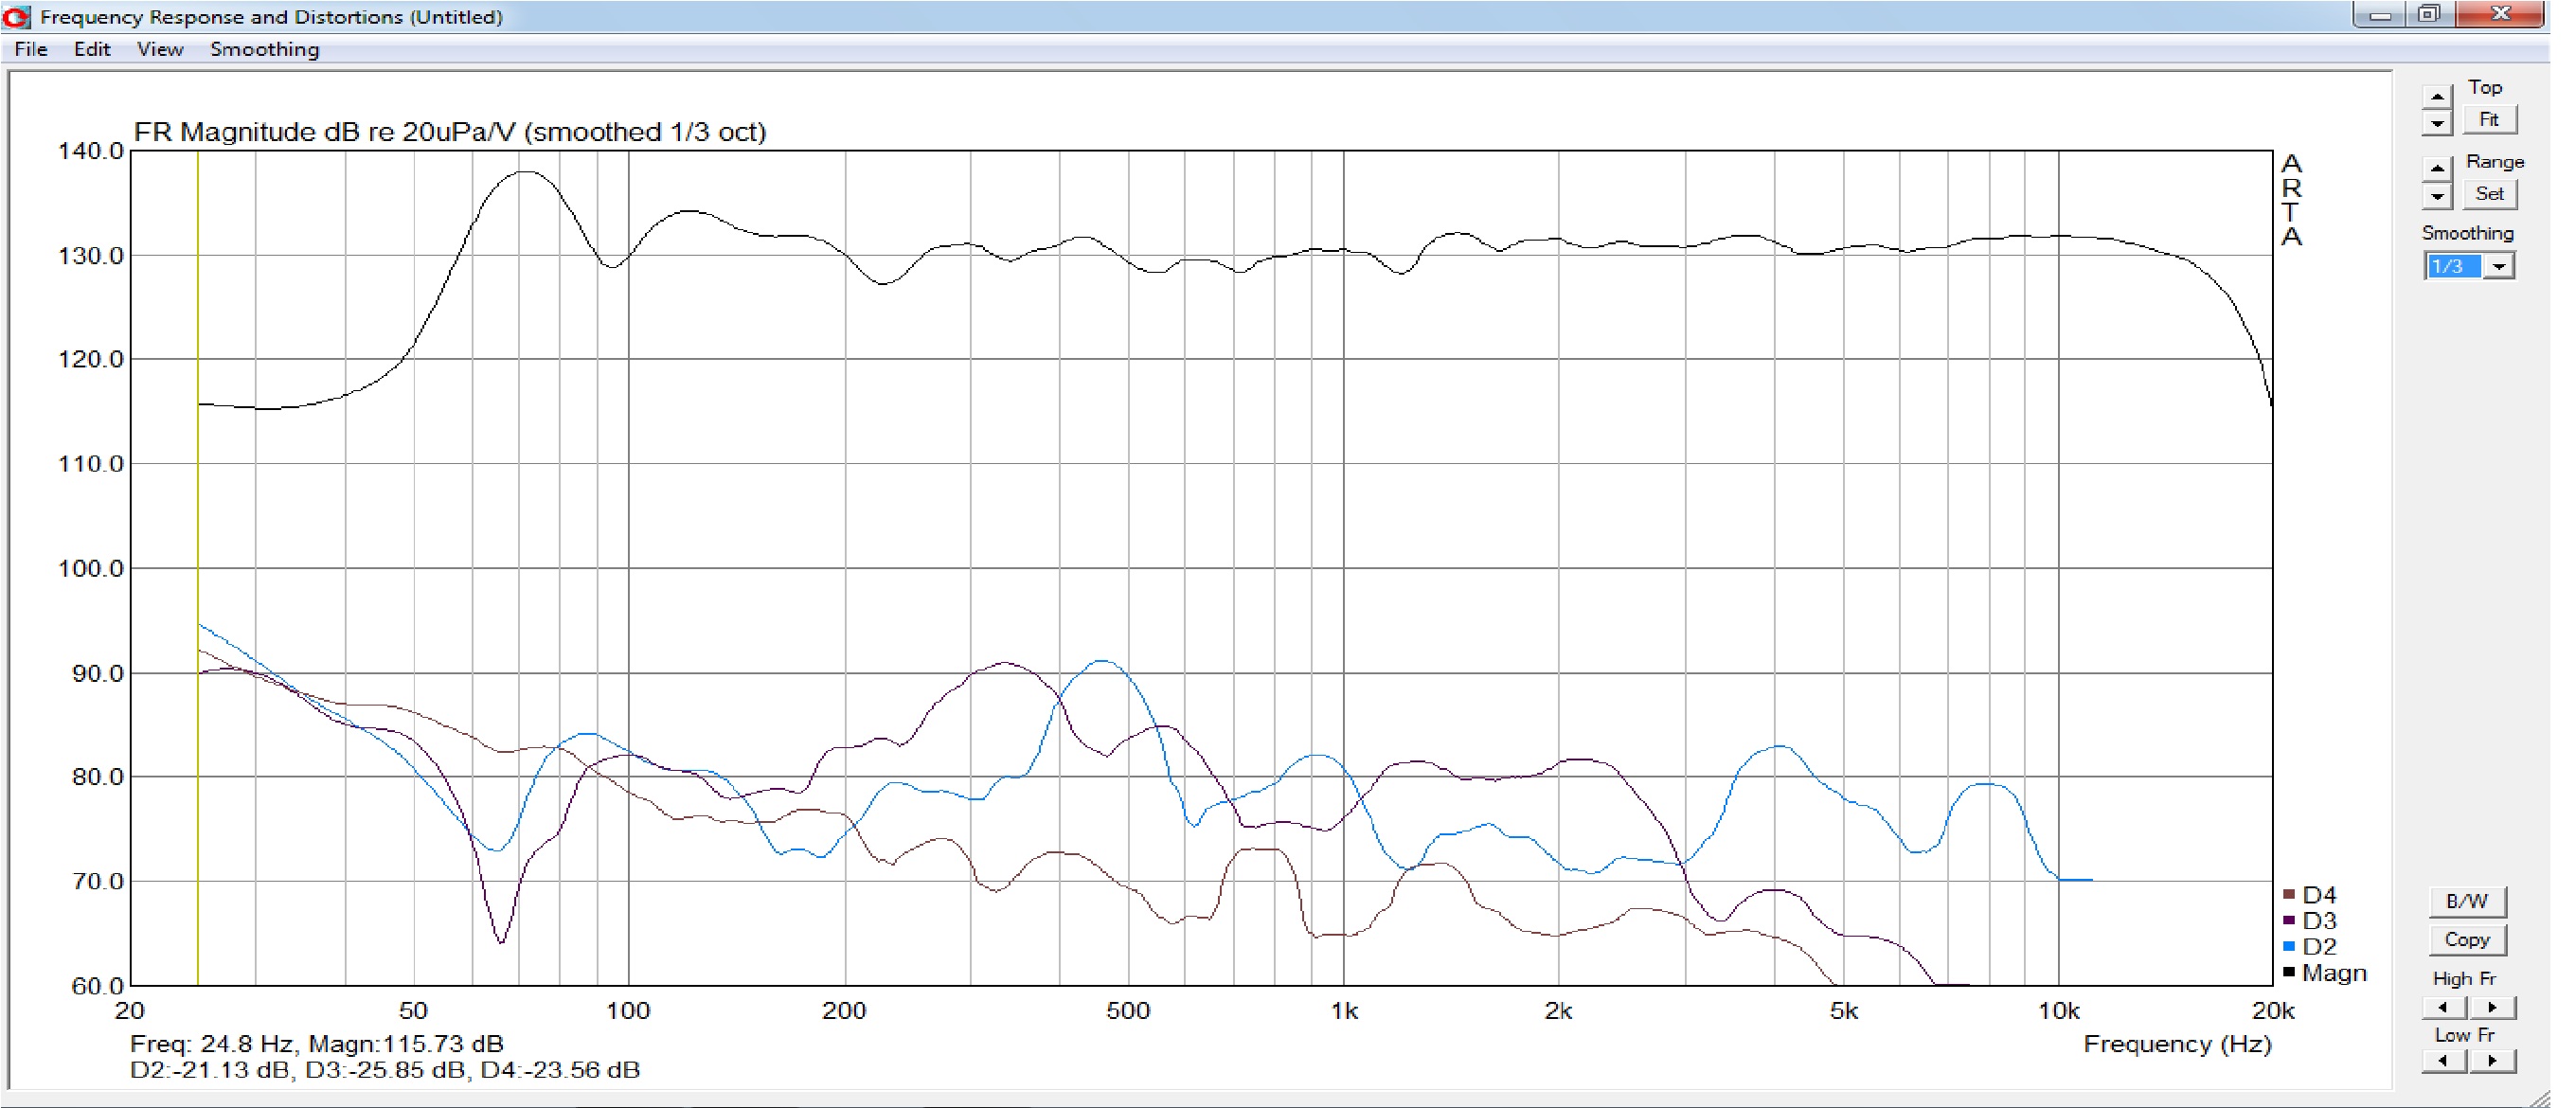Open the File menu
The height and width of the screenshot is (1108, 2576).
coord(31,49)
